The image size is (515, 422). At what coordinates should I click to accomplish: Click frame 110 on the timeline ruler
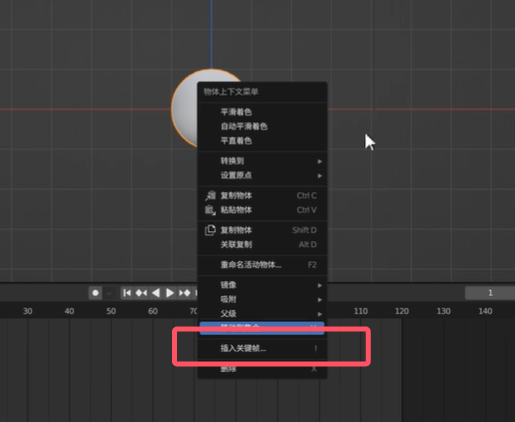361,311
